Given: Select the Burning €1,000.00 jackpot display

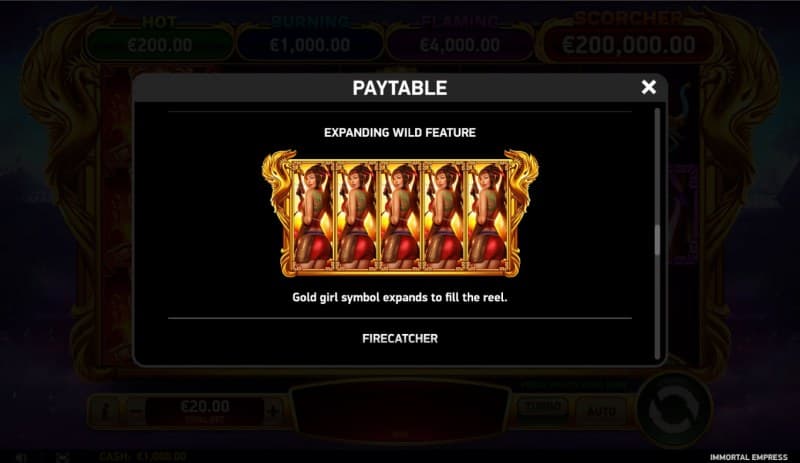Looking at the screenshot, I should click(310, 38).
